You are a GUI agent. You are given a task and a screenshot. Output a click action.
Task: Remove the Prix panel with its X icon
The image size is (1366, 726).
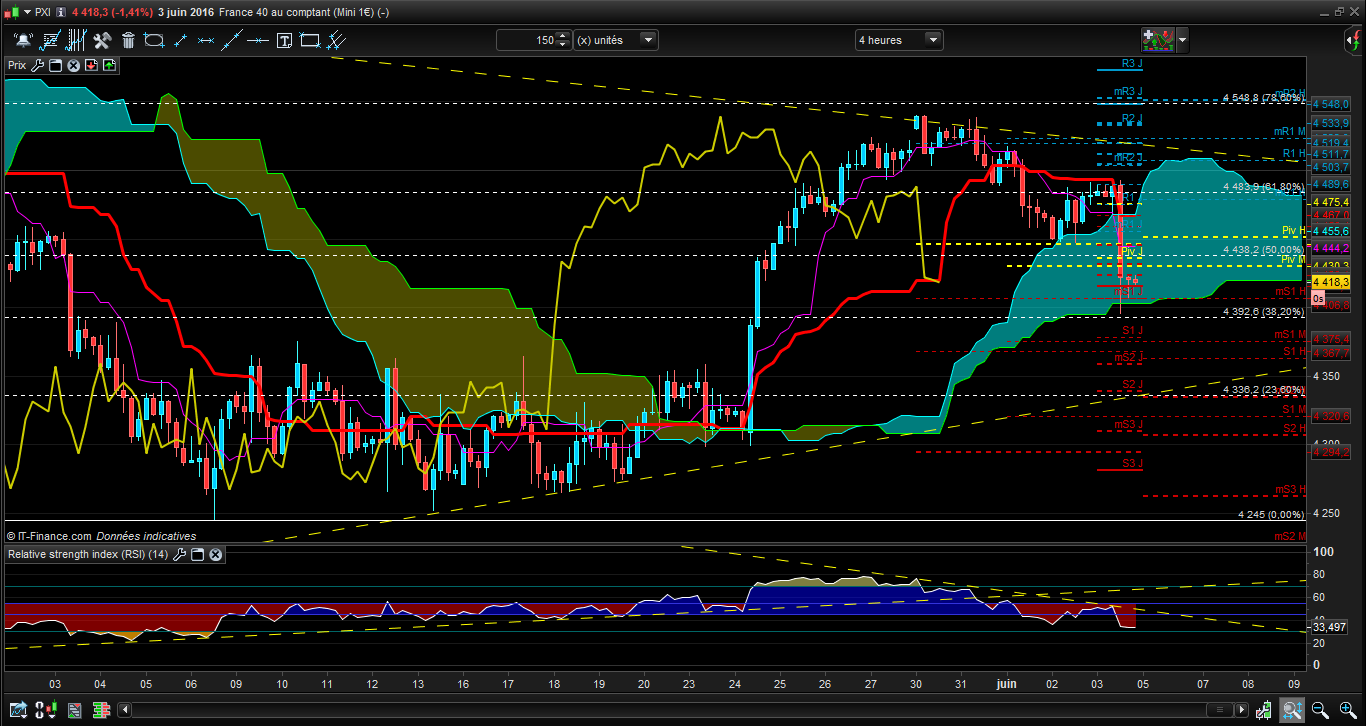coord(73,65)
